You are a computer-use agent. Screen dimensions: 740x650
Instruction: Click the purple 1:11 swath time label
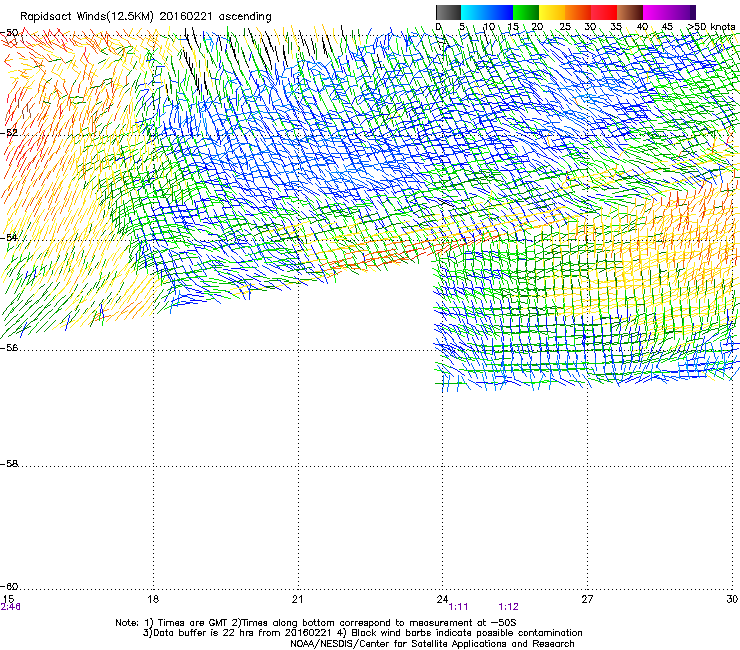[458, 607]
